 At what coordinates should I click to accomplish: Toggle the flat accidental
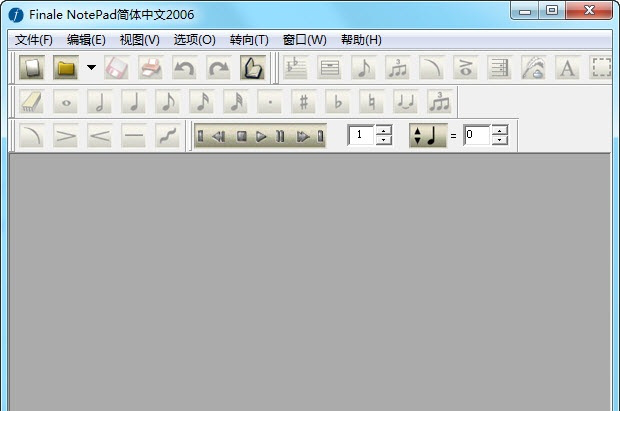(x=338, y=102)
